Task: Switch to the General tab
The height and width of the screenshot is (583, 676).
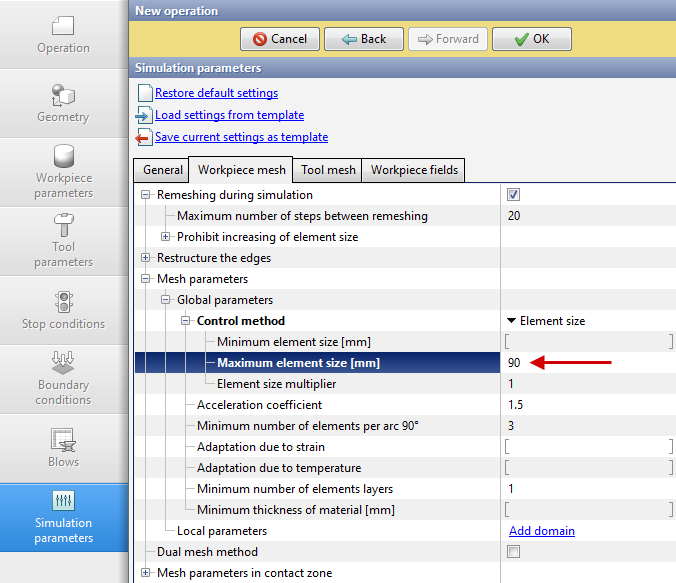Action: [x=162, y=170]
